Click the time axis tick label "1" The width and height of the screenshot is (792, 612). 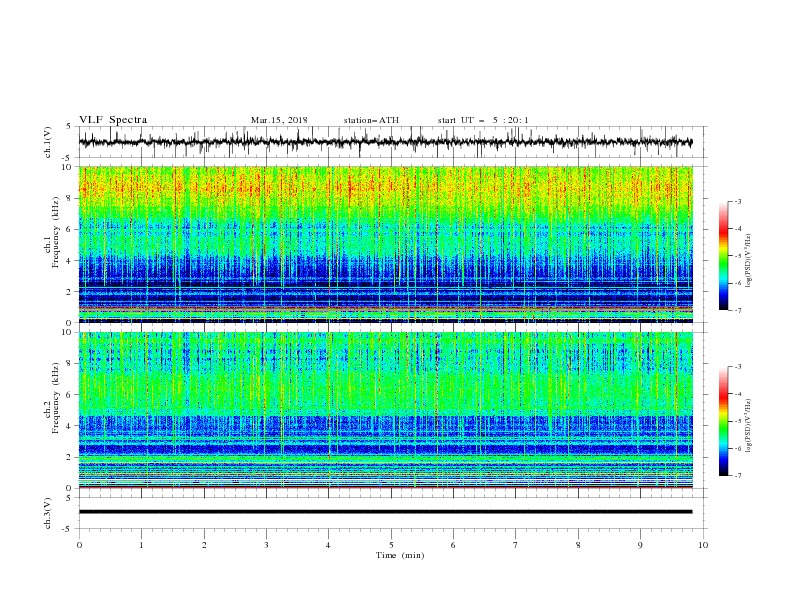[x=141, y=545]
